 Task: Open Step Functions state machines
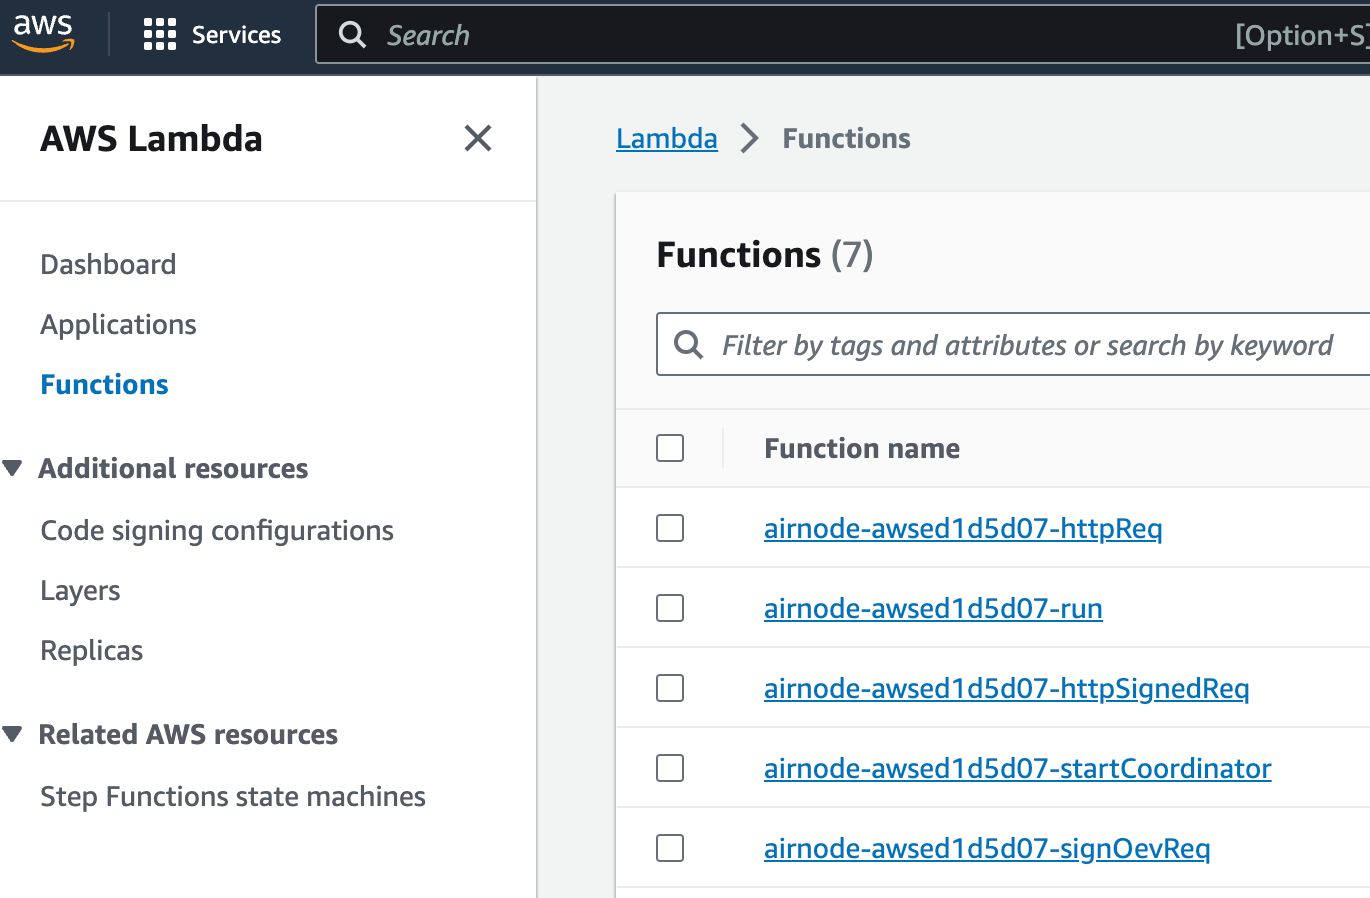(233, 796)
